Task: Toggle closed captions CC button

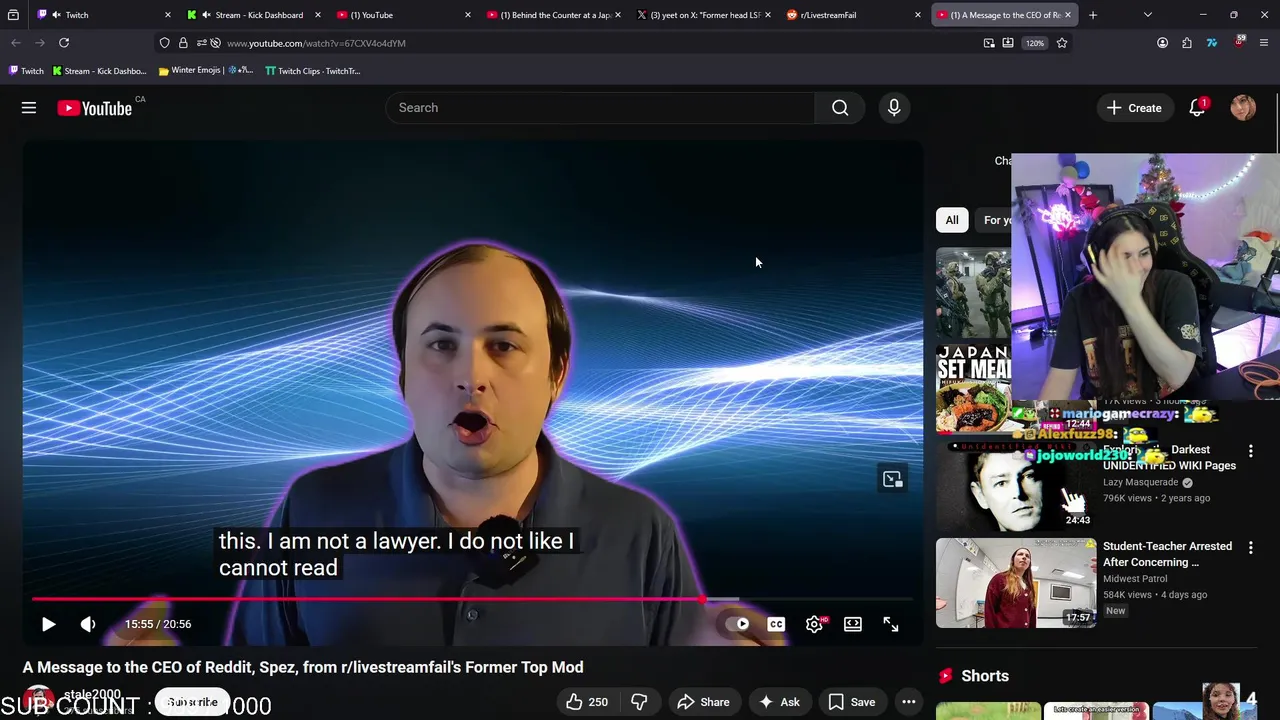Action: [x=776, y=624]
